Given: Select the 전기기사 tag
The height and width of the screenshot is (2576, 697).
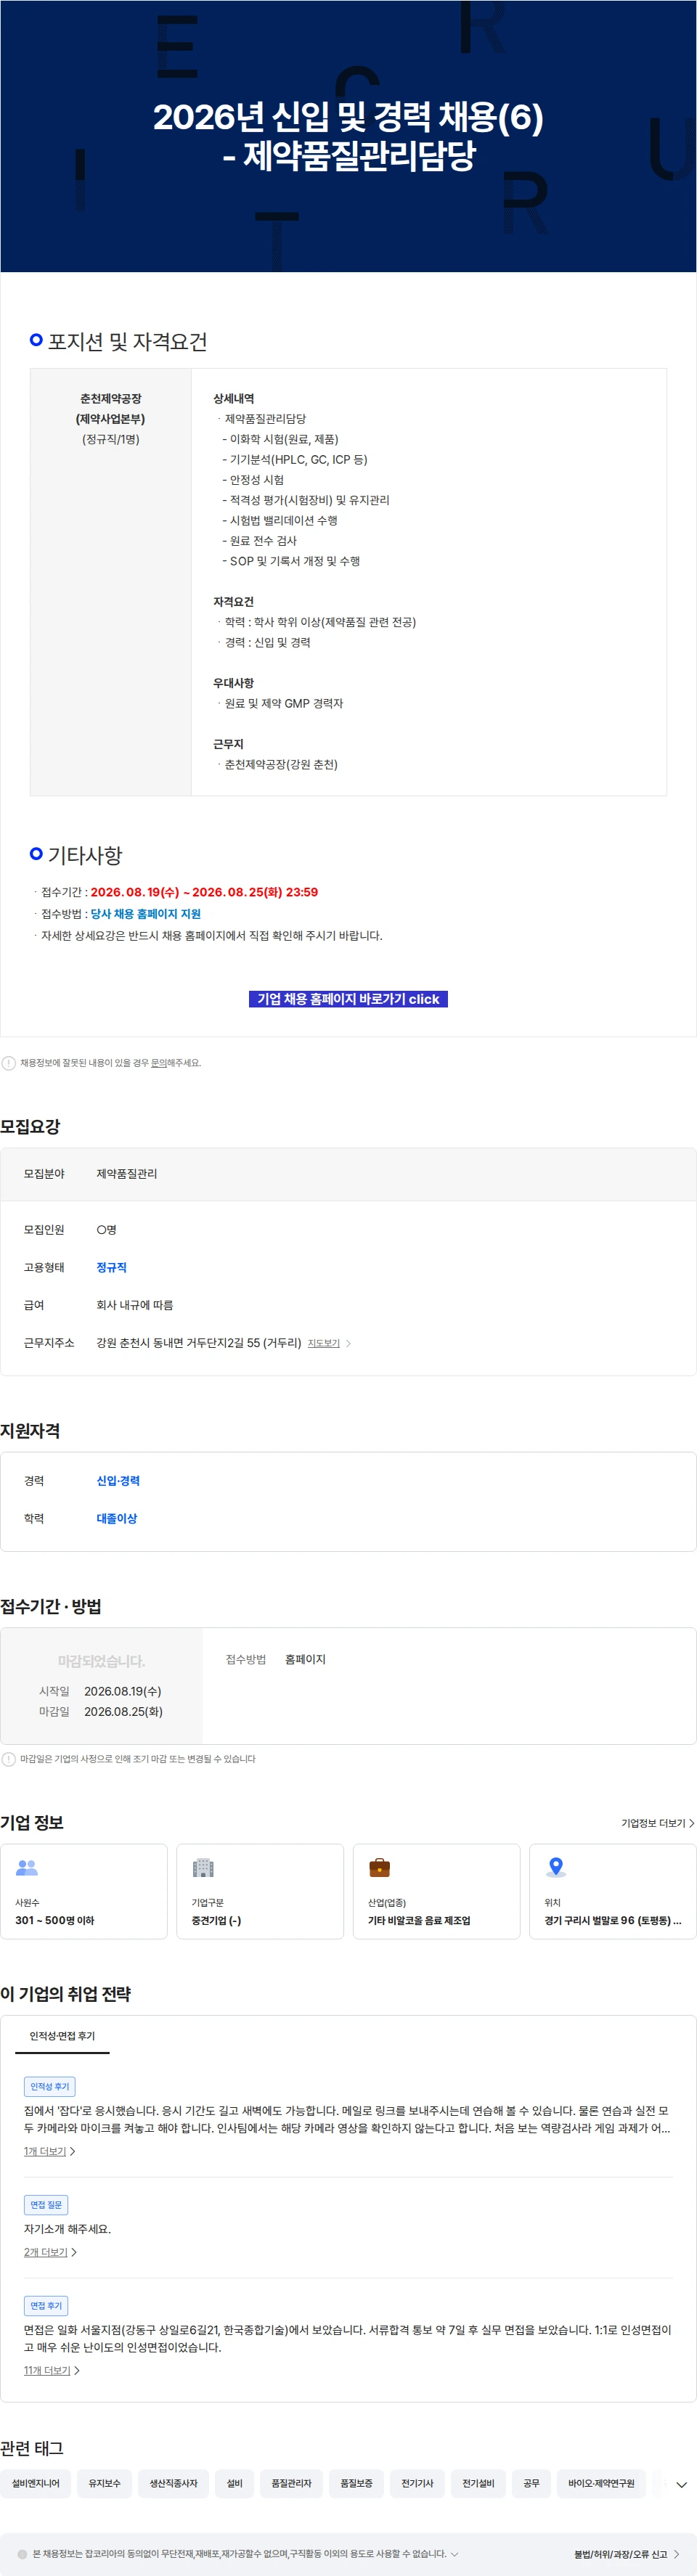Looking at the screenshot, I should tap(417, 2483).
